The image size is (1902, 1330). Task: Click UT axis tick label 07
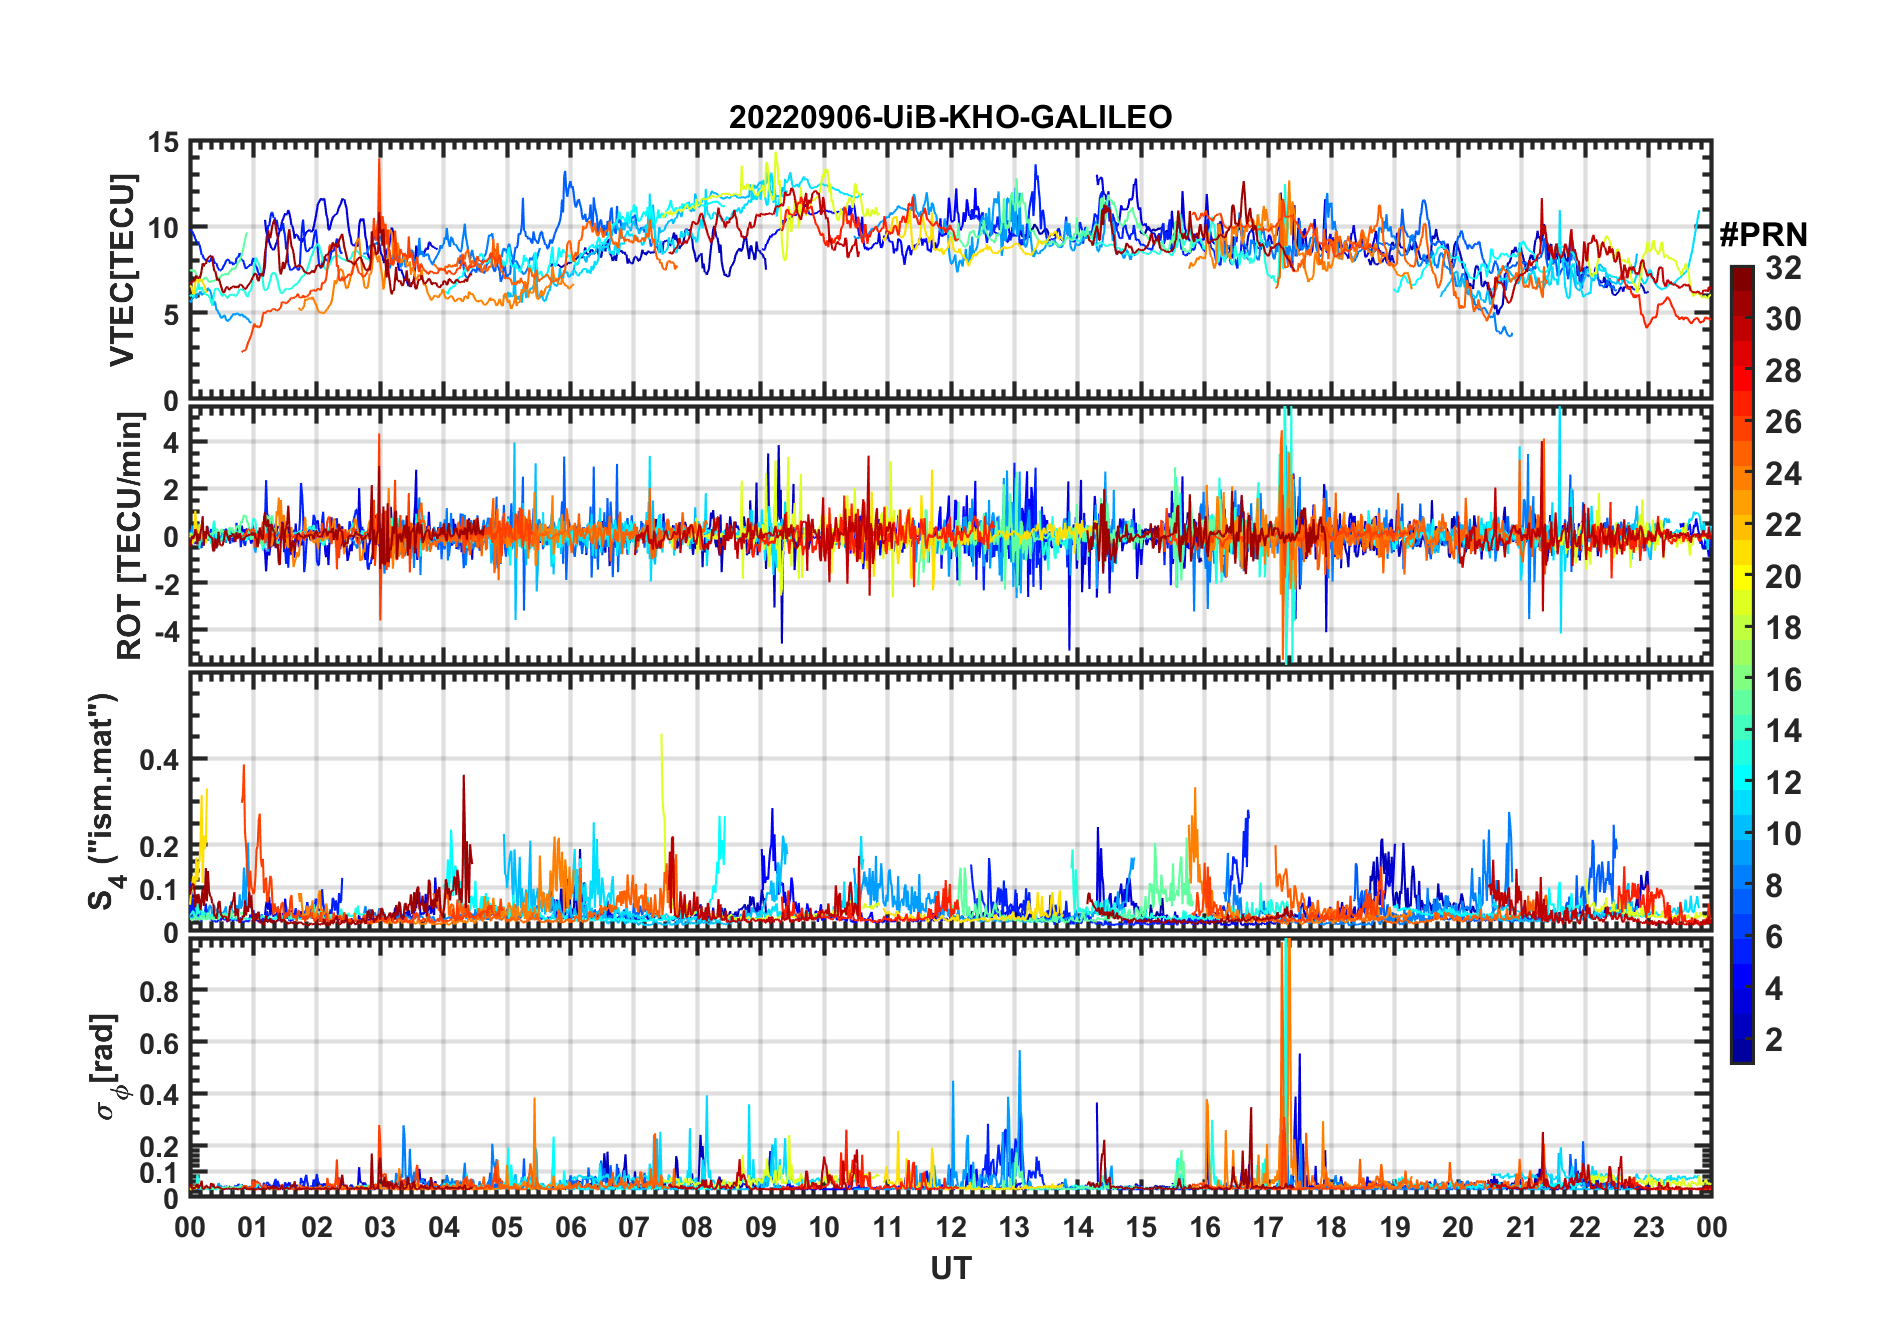634,1227
